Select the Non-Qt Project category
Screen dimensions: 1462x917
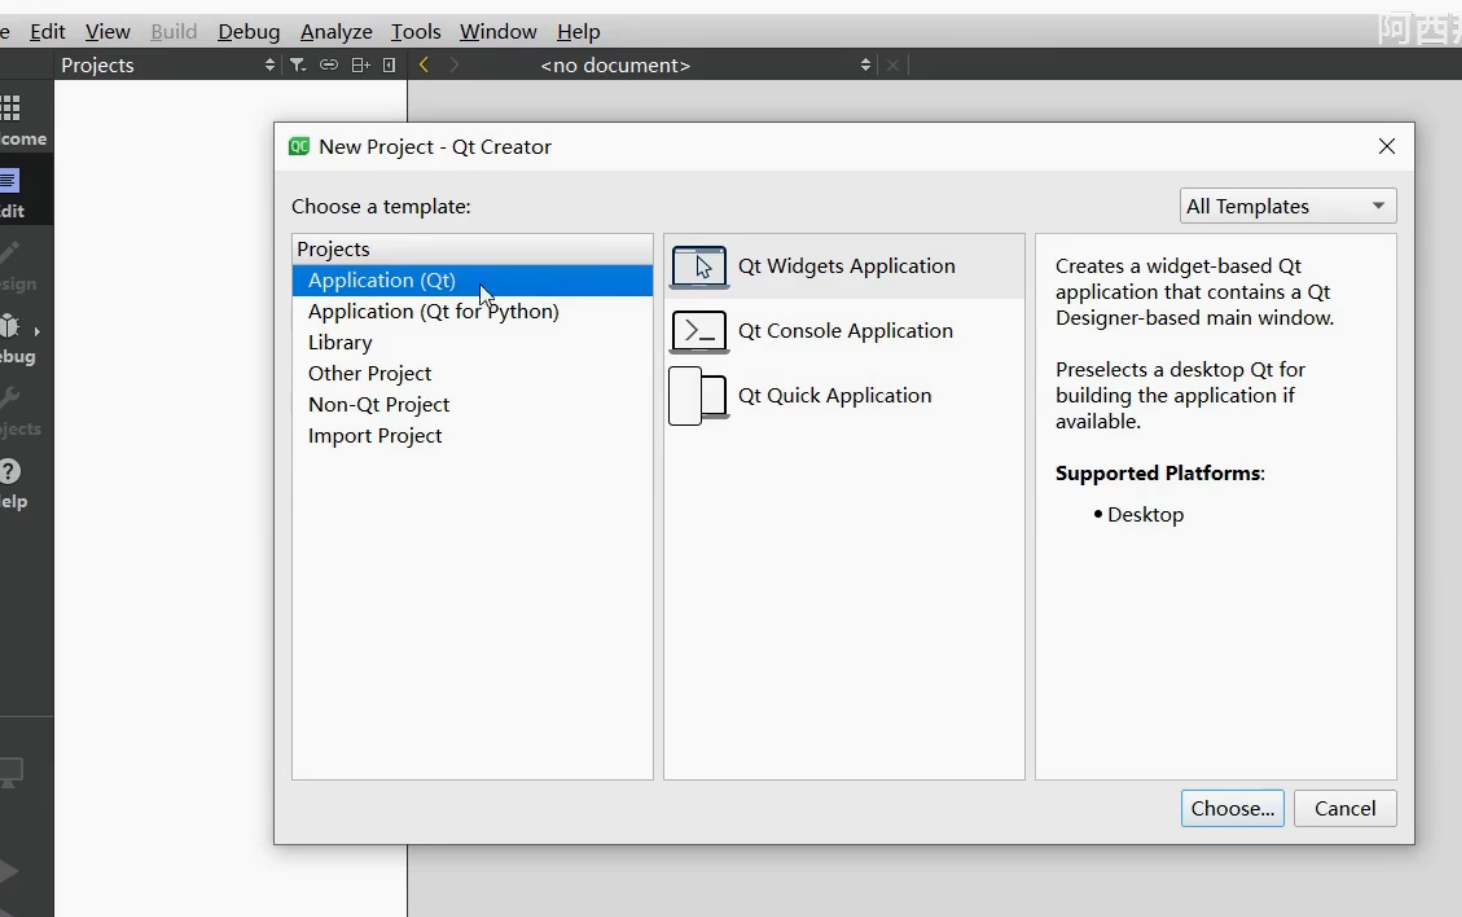tap(378, 404)
